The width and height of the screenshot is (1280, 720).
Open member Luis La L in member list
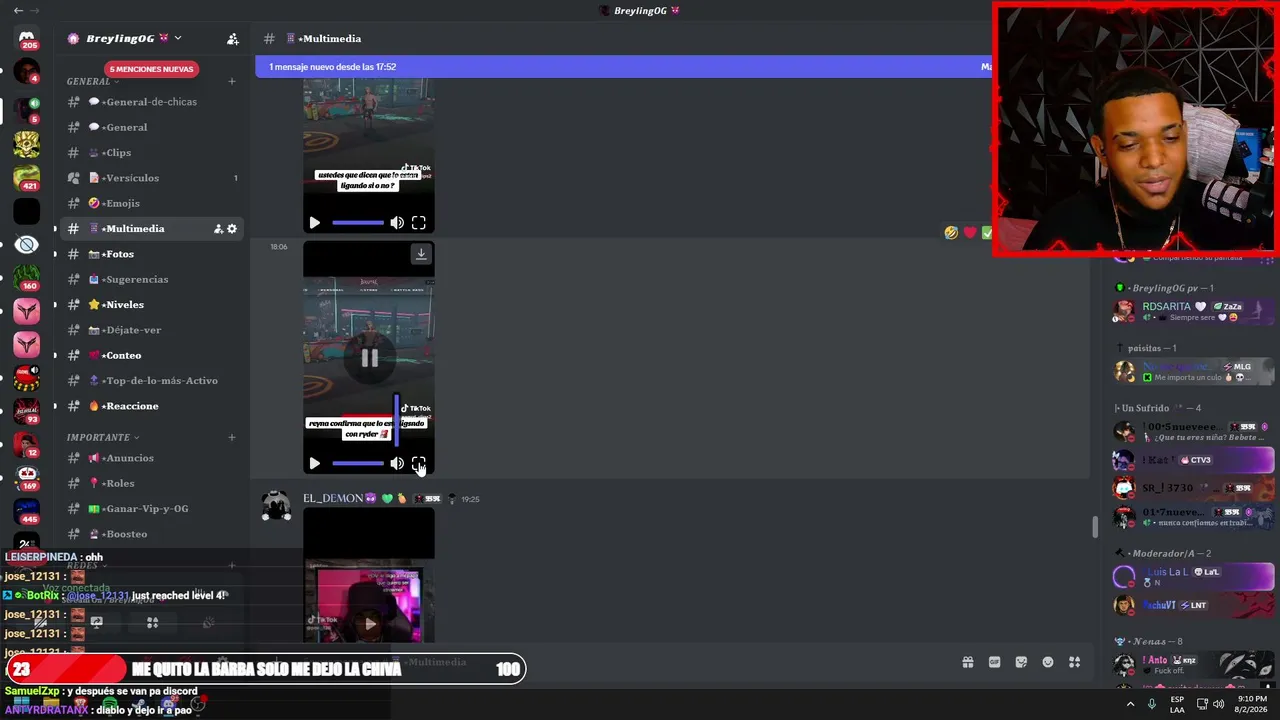(x=1194, y=577)
